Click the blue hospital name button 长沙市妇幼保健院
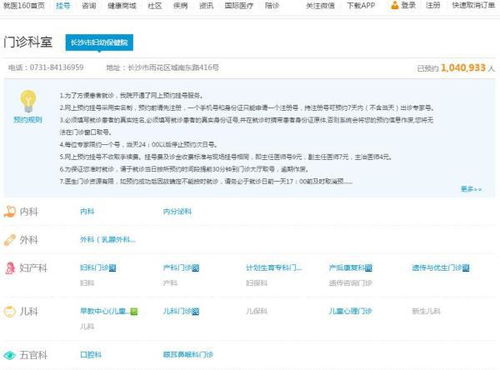This screenshot has height=370, width=500. (99, 43)
